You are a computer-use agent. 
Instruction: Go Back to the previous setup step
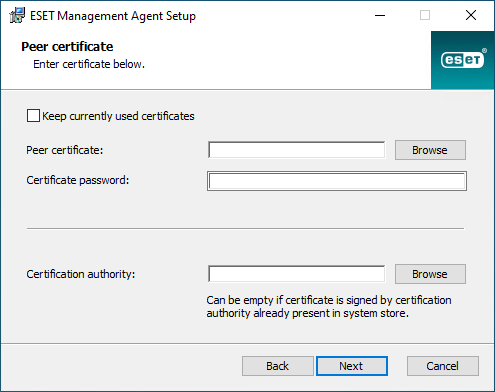pyautogui.click(x=278, y=366)
